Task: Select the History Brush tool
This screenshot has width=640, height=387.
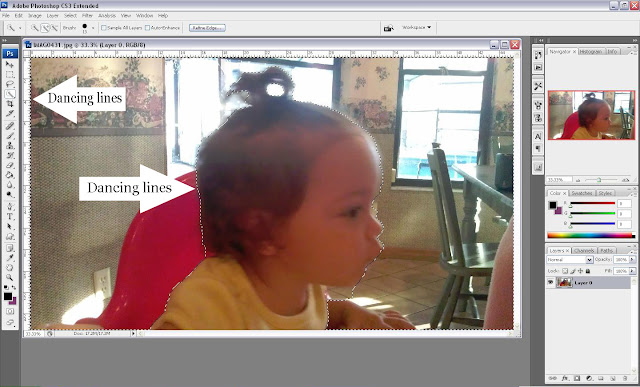Action: (10, 156)
